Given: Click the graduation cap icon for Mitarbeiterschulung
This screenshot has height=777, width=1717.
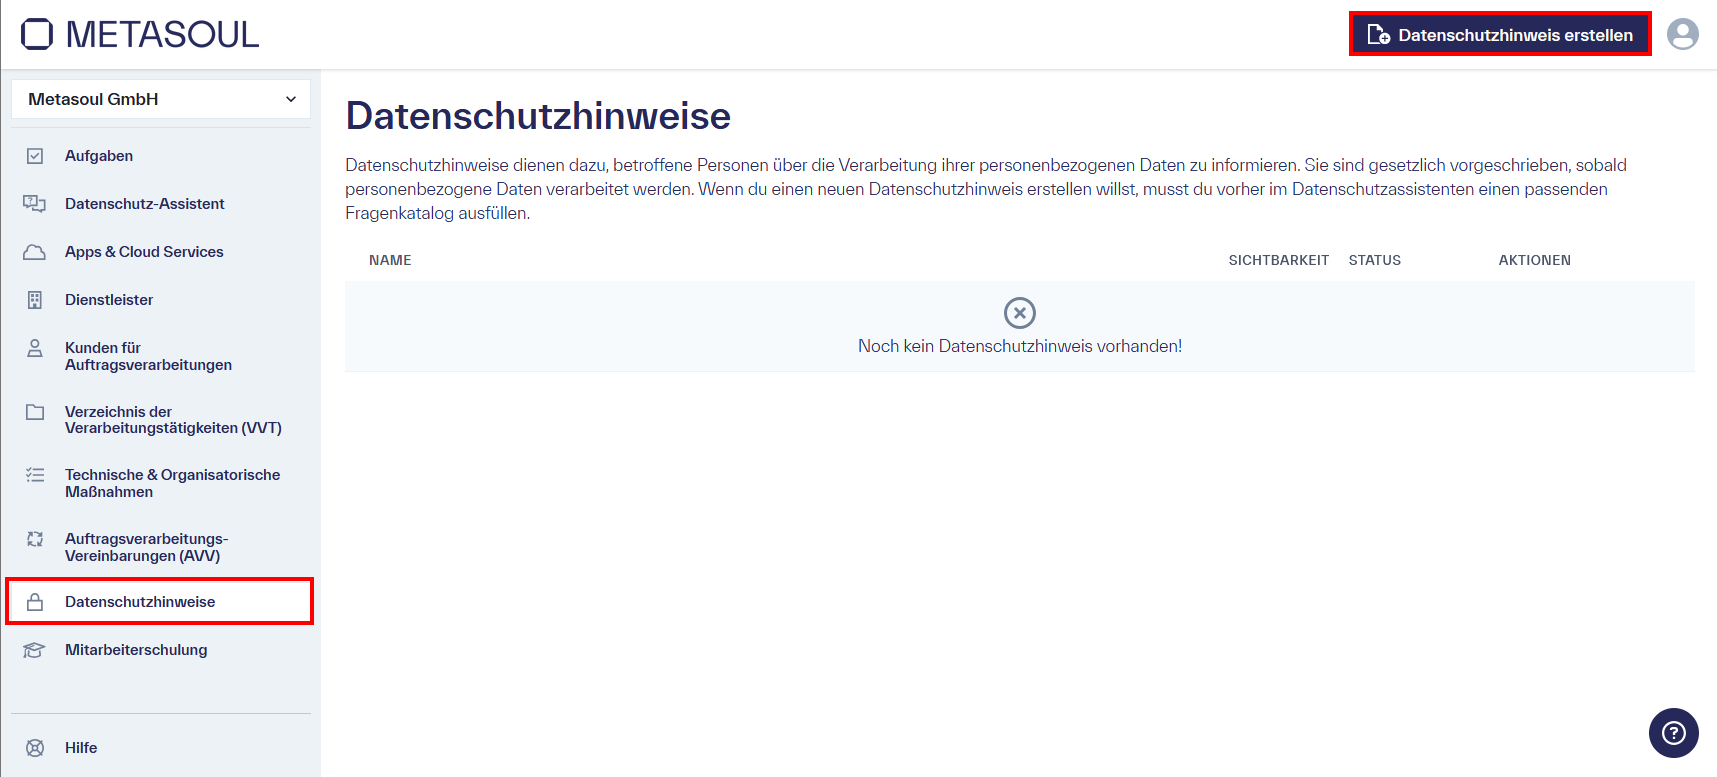Looking at the screenshot, I should click(x=35, y=650).
